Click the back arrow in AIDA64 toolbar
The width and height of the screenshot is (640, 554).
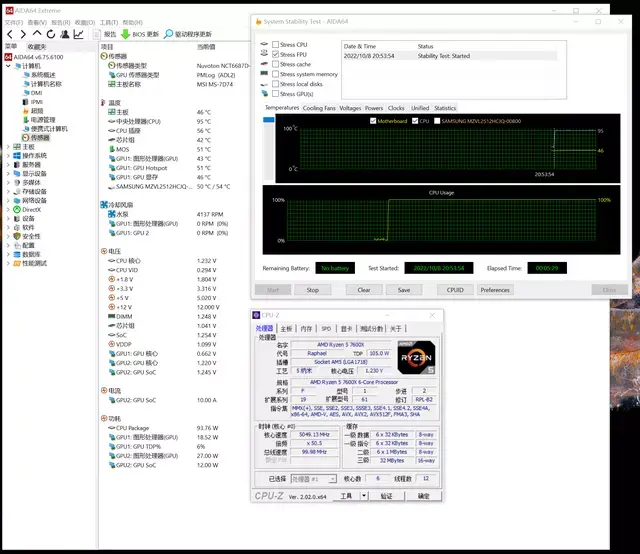coord(10,34)
